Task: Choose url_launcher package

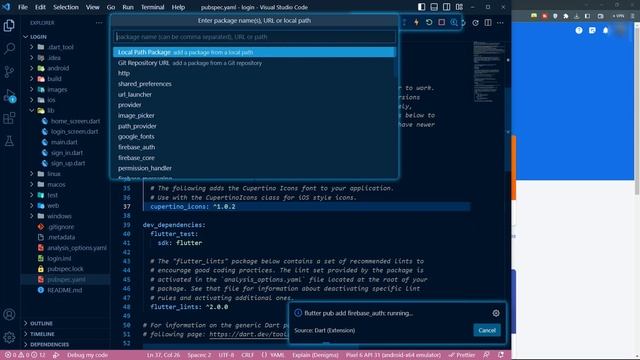Action: coord(255,95)
